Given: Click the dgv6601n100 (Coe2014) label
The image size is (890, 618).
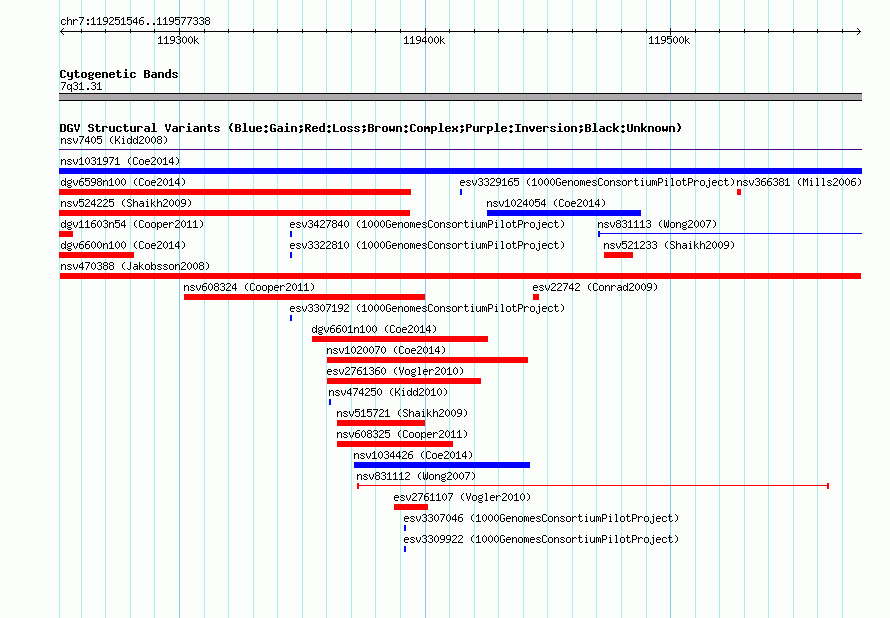Looking at the screenshot, I should (375, 329).
